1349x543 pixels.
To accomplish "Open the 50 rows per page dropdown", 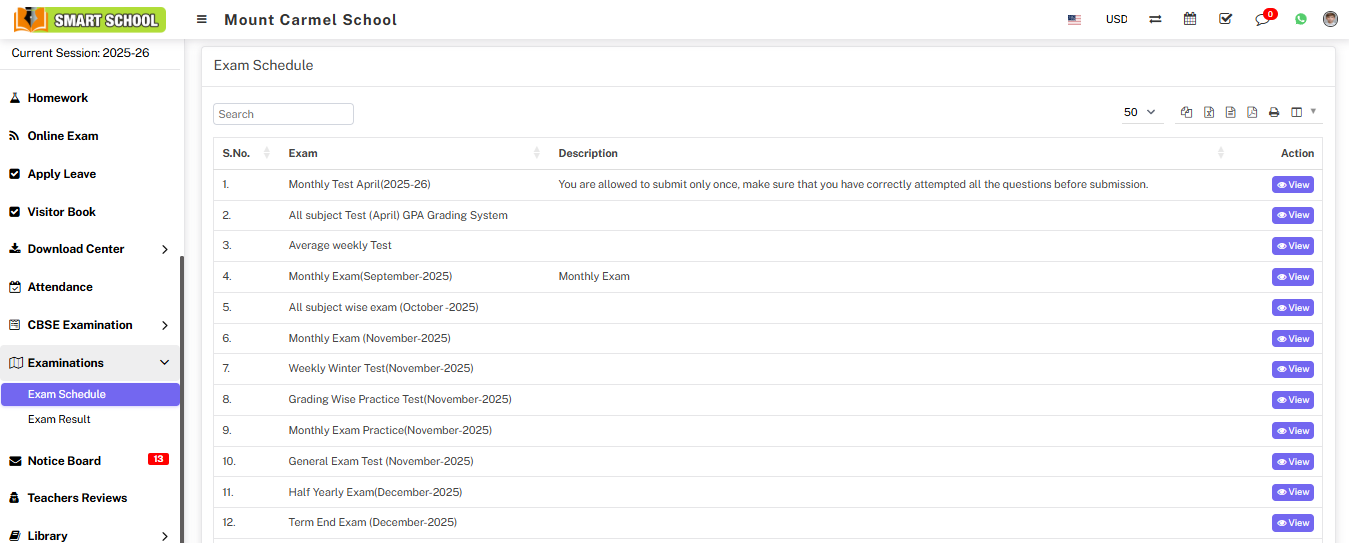I will [1140, 112].
